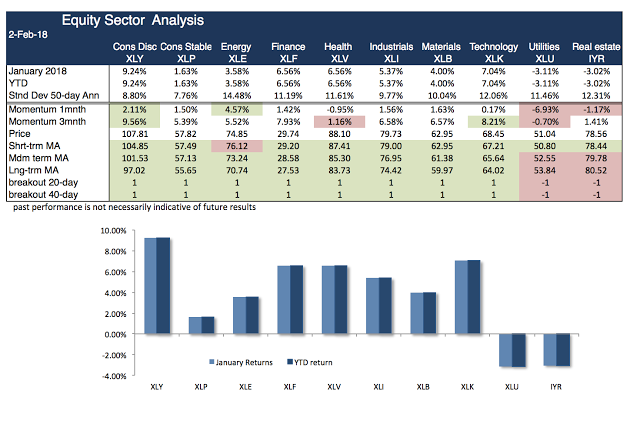This screenshot has height=427, width=640.
Task: Select the Stnd Dev 50-day Ann row label
Action: [x=56, y=95]
